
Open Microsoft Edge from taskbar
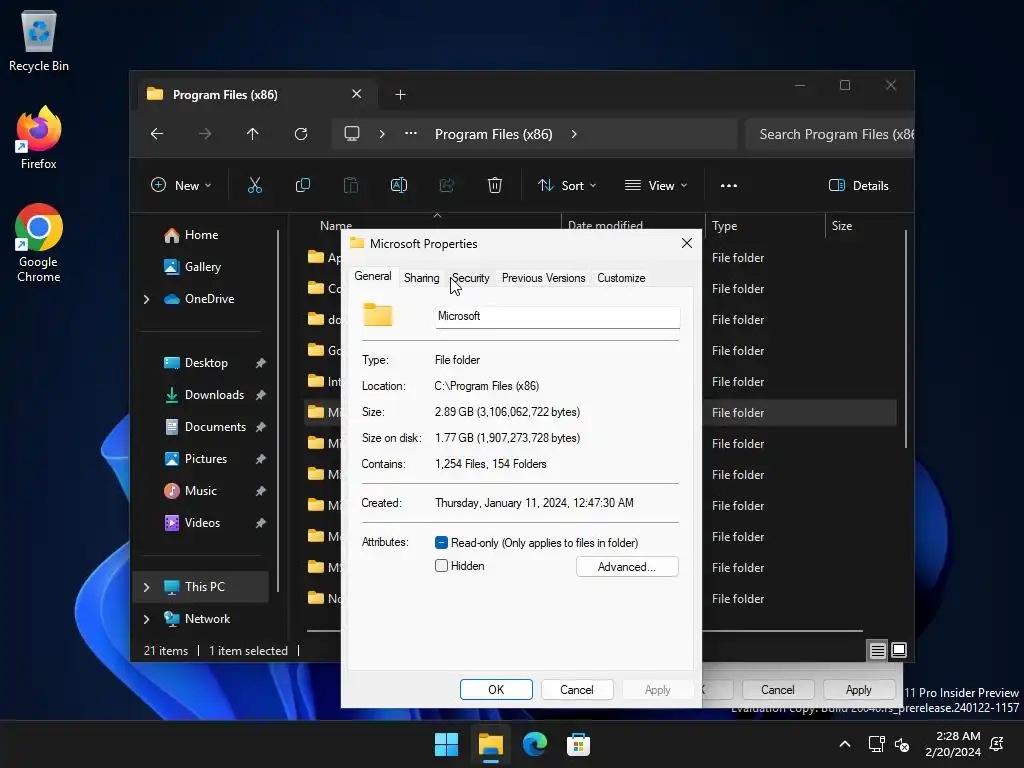point(534,744)
